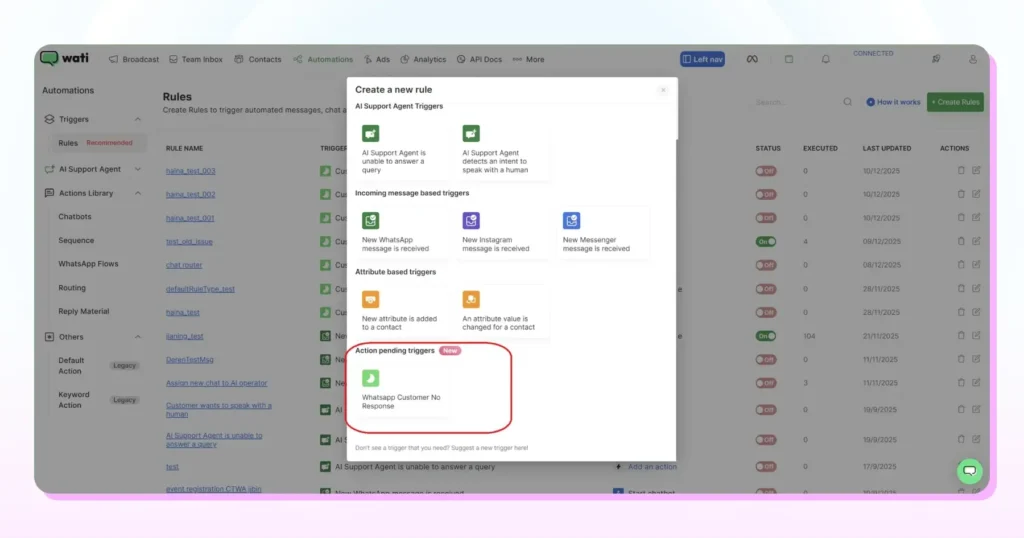Image resolution: width=1024 pixels, height=538 pixels.
Task: Collapse the Others section
Action: [138, 337]
